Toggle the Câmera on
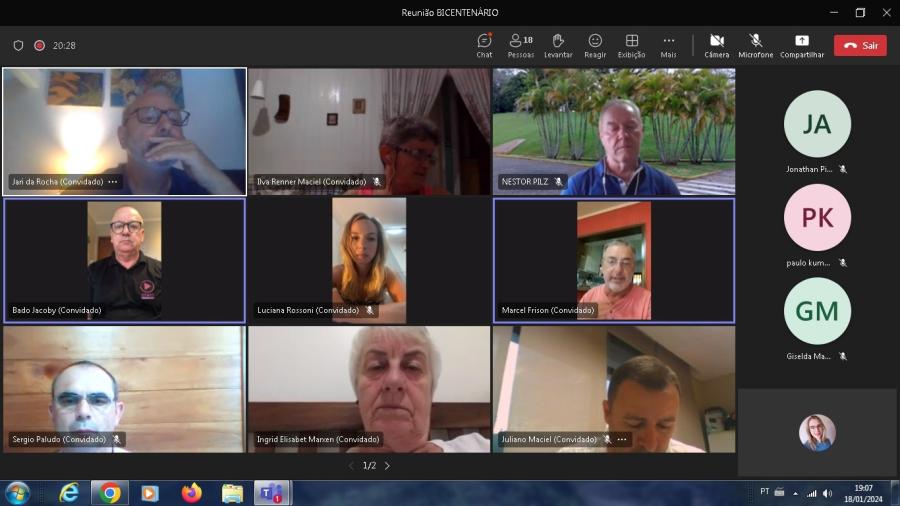This screenshot has width=900, height=506. (716, 45)
